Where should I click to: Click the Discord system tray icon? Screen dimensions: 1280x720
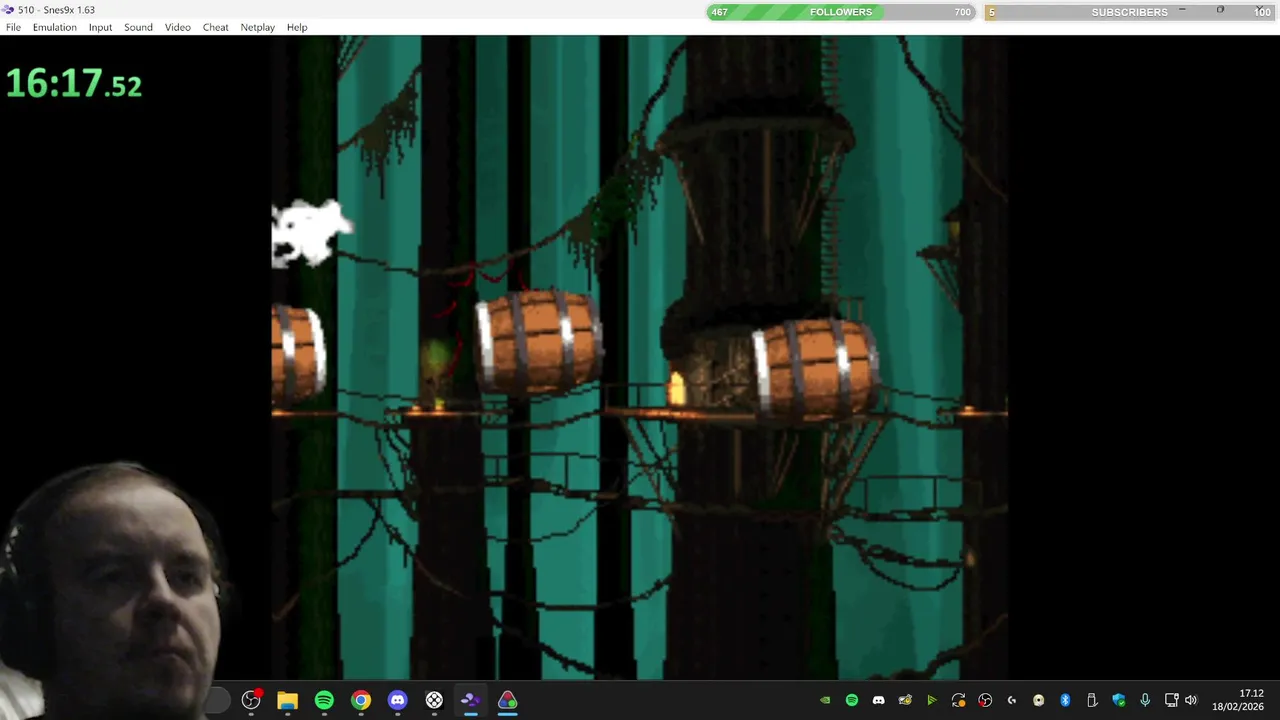pos(878,700)
